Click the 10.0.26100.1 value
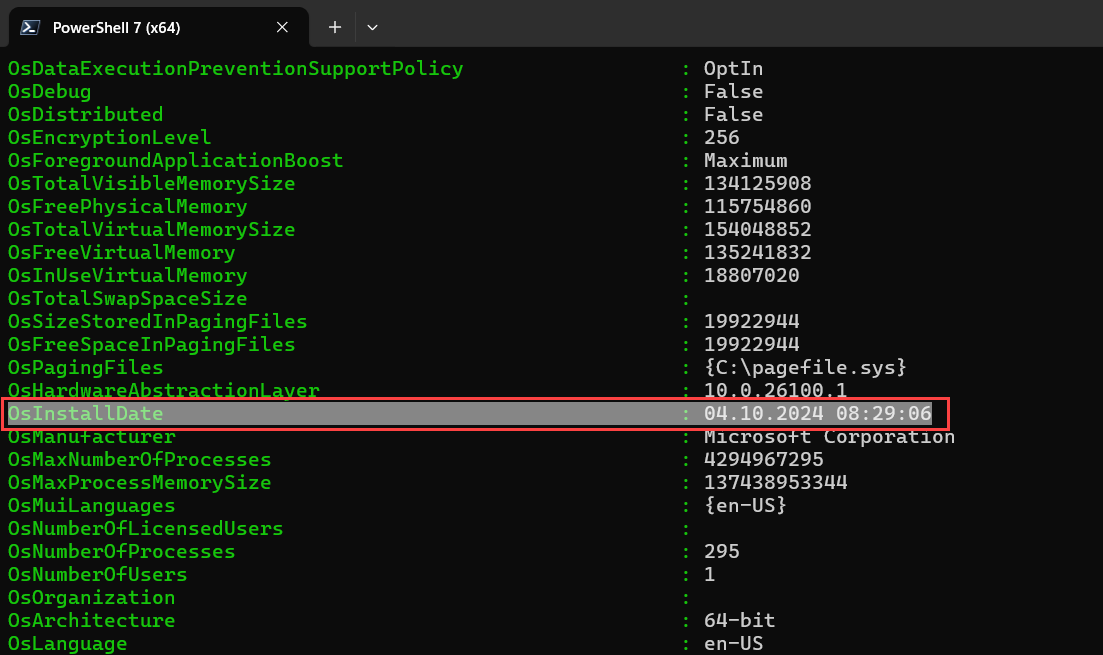 tap(776, 390)
